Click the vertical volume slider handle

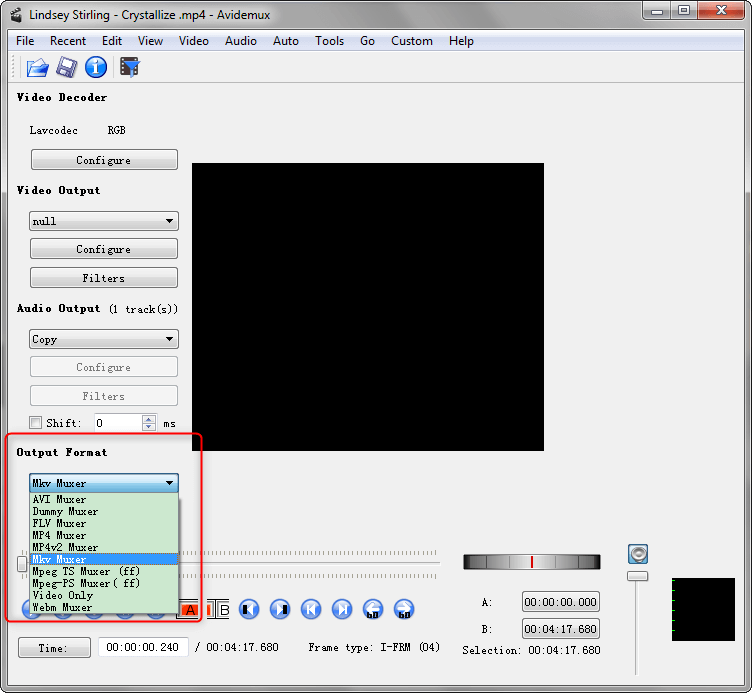tap(637, 576)
